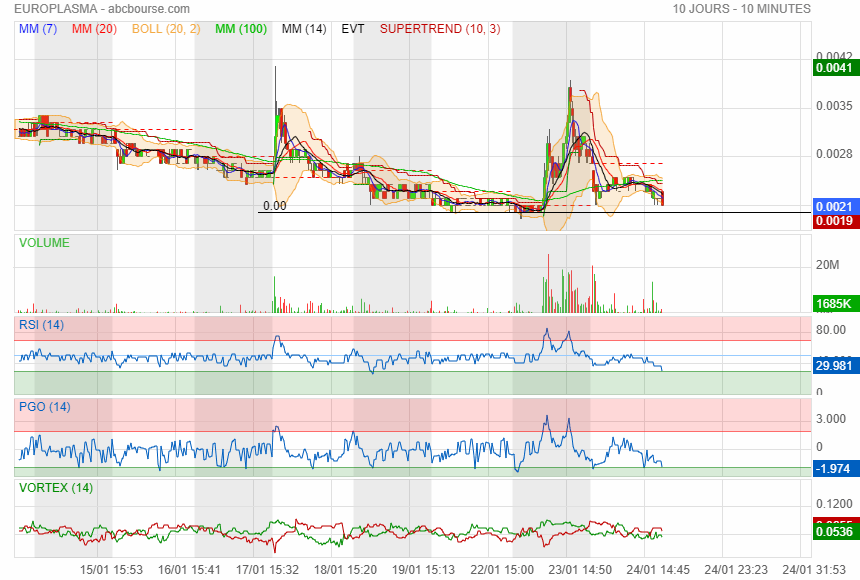
Task: Click the 15/01 15:53 date label
Action: (x=111, y=570)
